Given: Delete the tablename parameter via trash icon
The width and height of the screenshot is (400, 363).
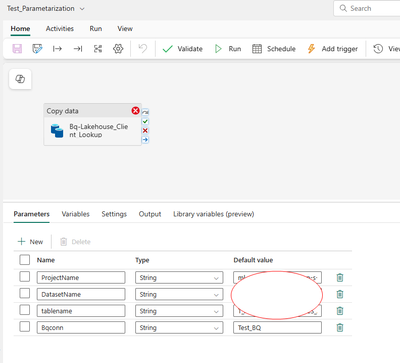Looking at the screenshot, I should point(340,311).
